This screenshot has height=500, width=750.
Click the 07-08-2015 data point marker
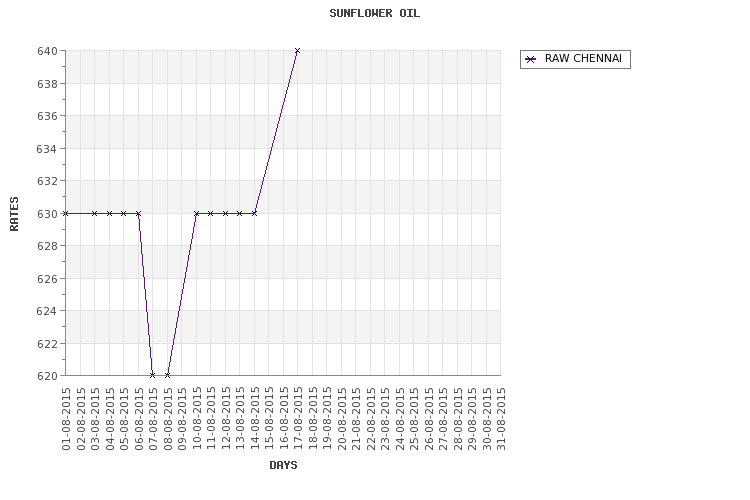(153, 375)
